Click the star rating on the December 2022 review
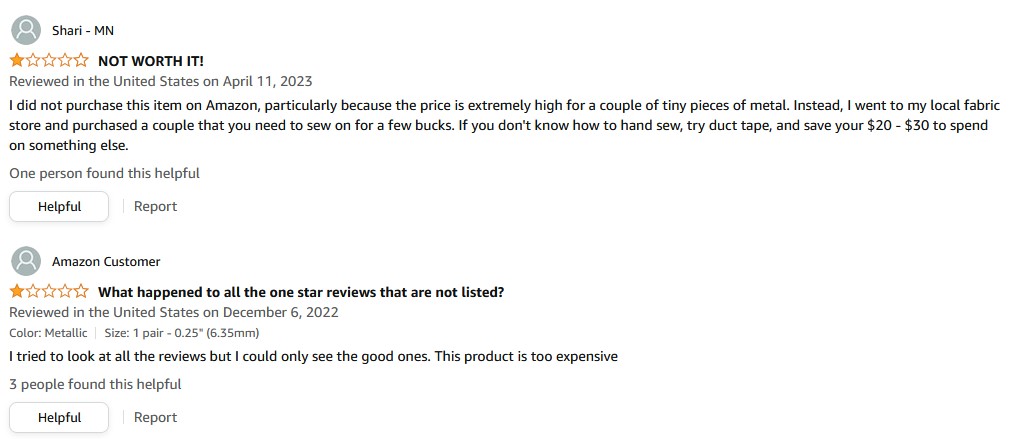 coord(49,291)
